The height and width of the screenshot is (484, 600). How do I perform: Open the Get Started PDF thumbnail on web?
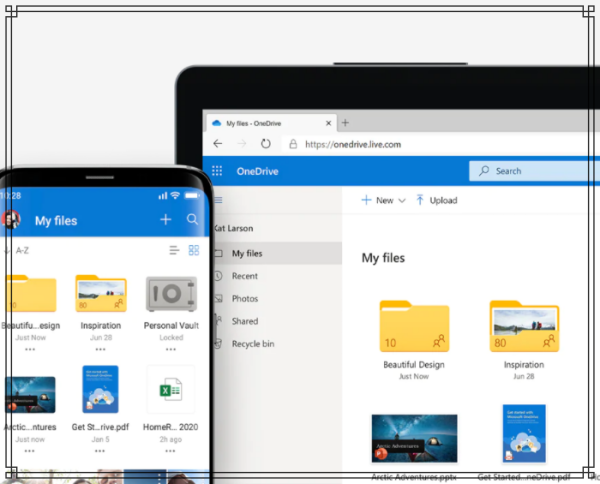coord(524,433)
